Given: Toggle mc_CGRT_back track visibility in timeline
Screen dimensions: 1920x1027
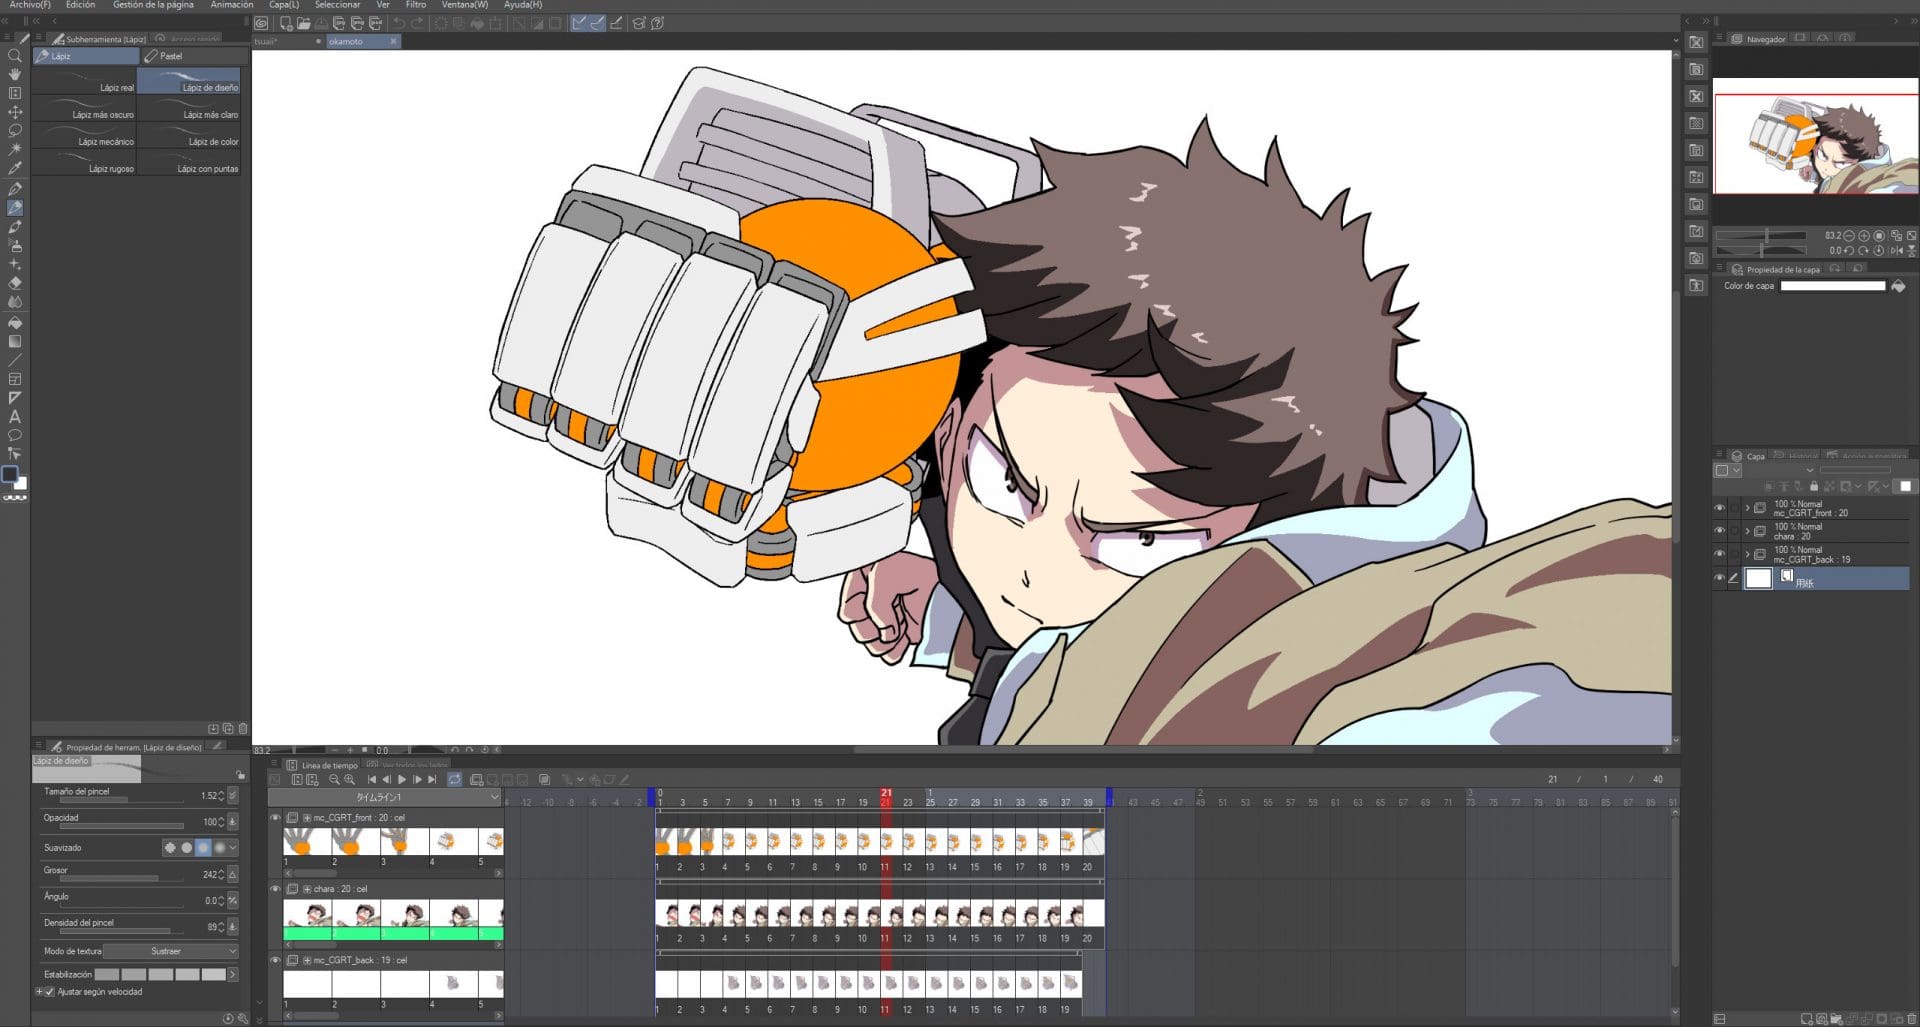Looking at the screenshot, I should 275,959.
